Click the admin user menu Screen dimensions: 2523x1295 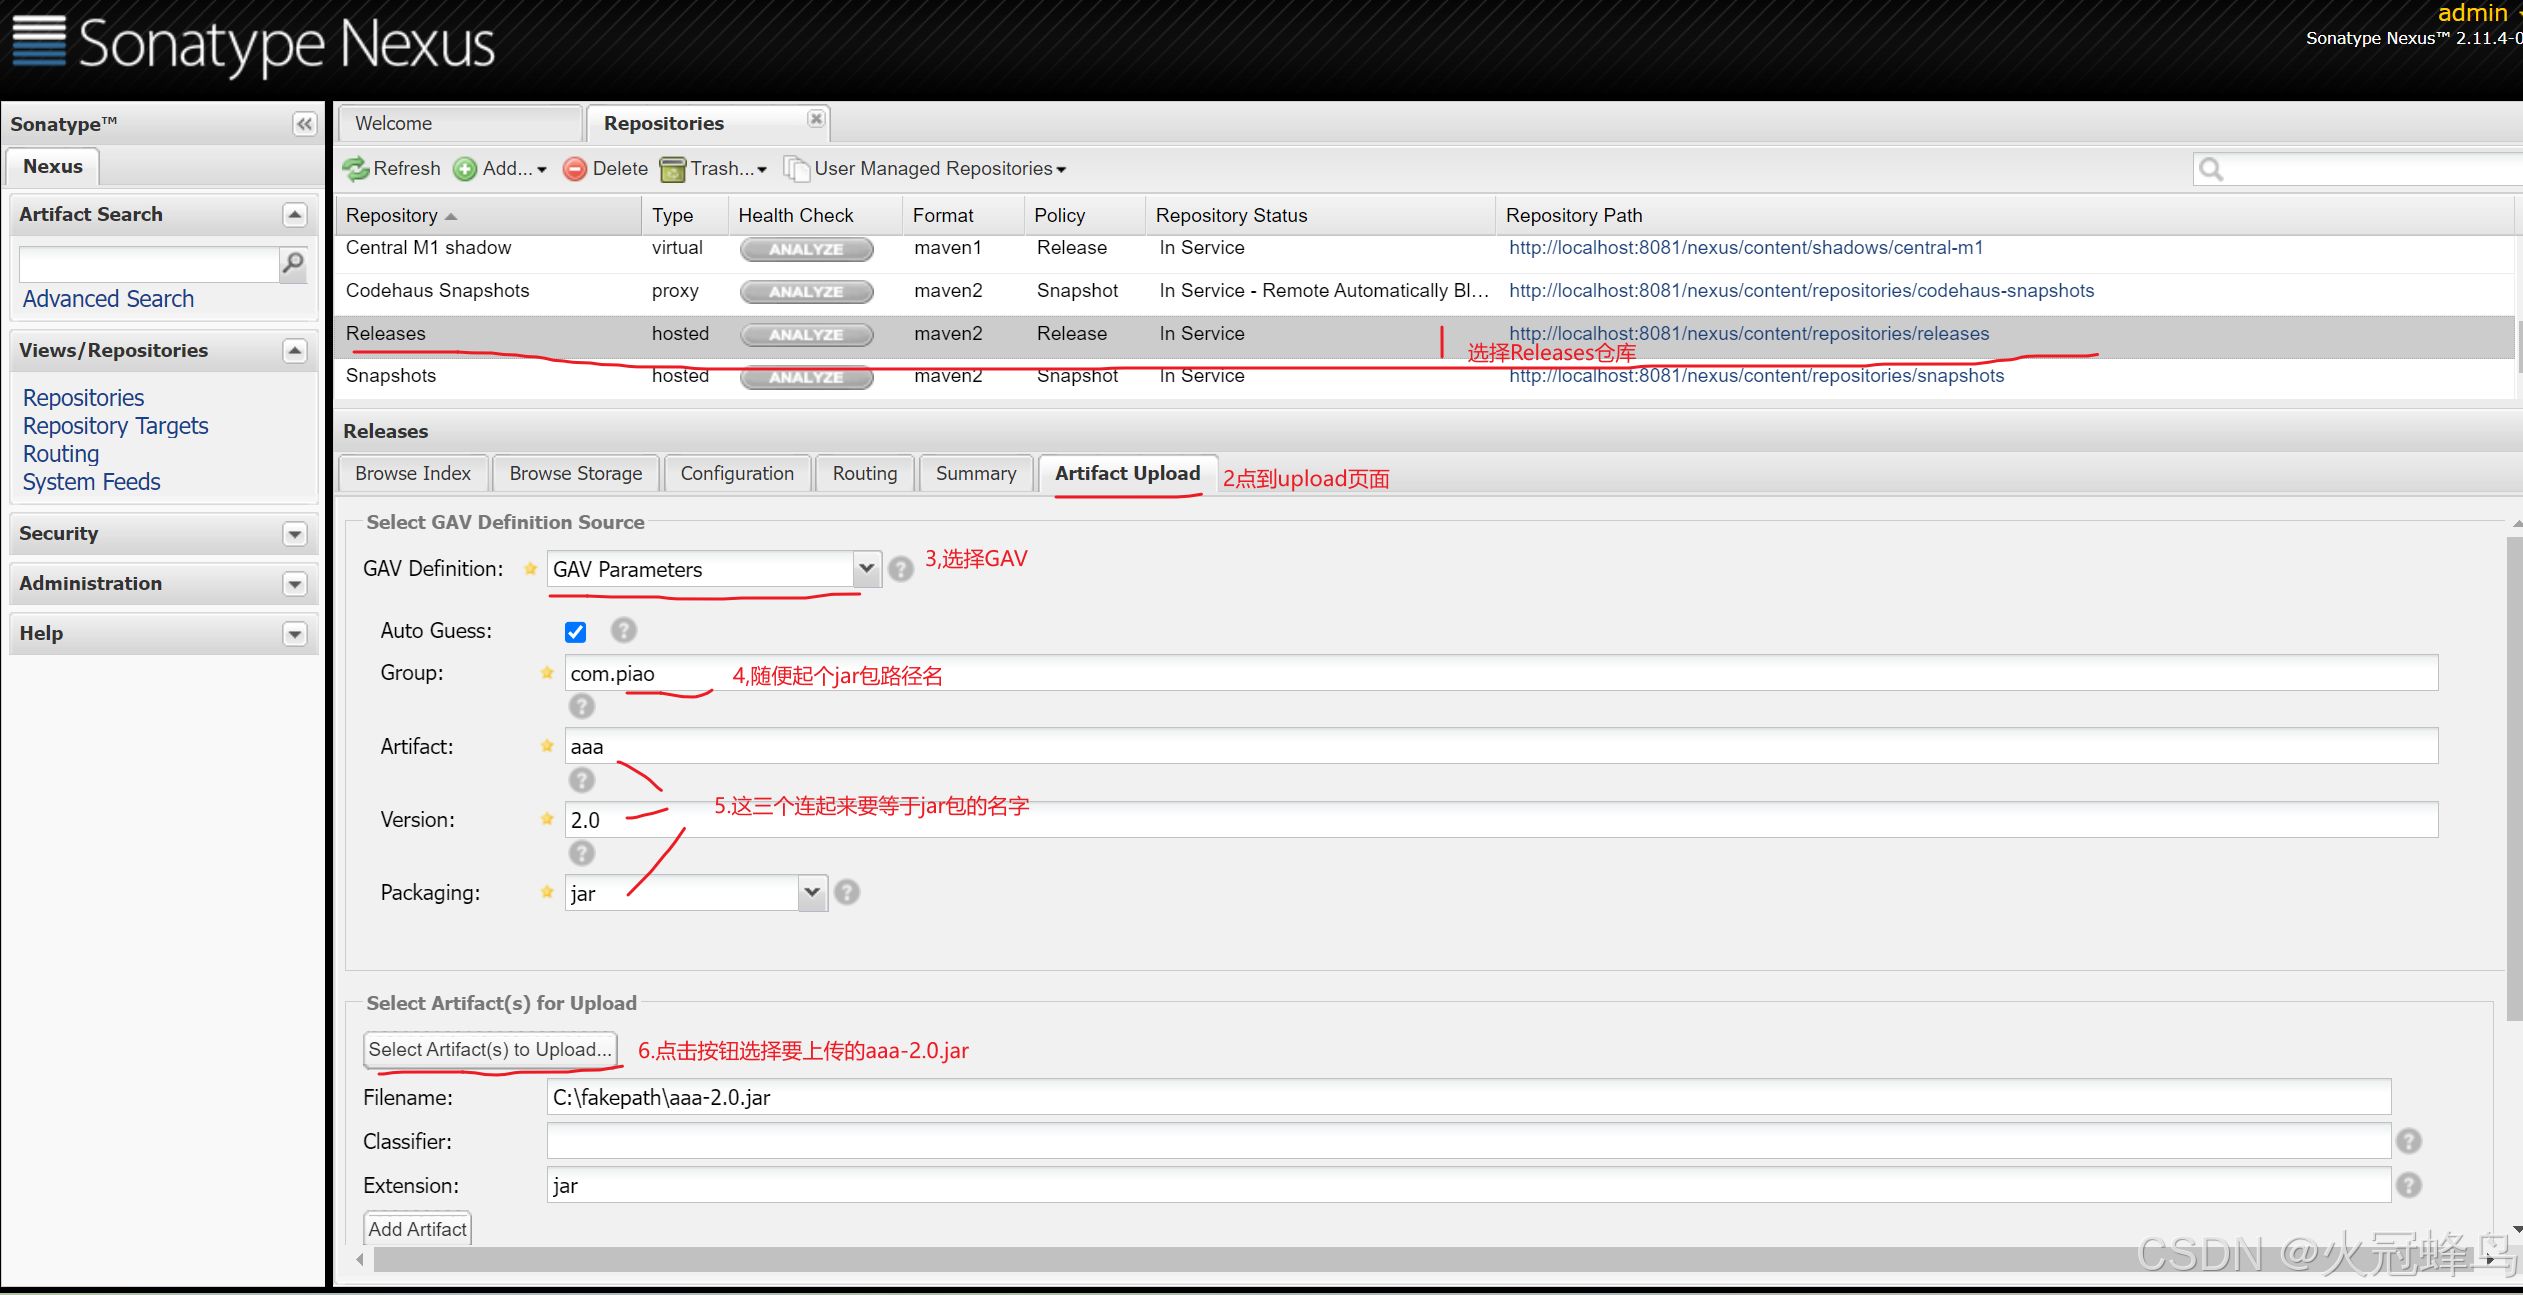(2479, 13)
